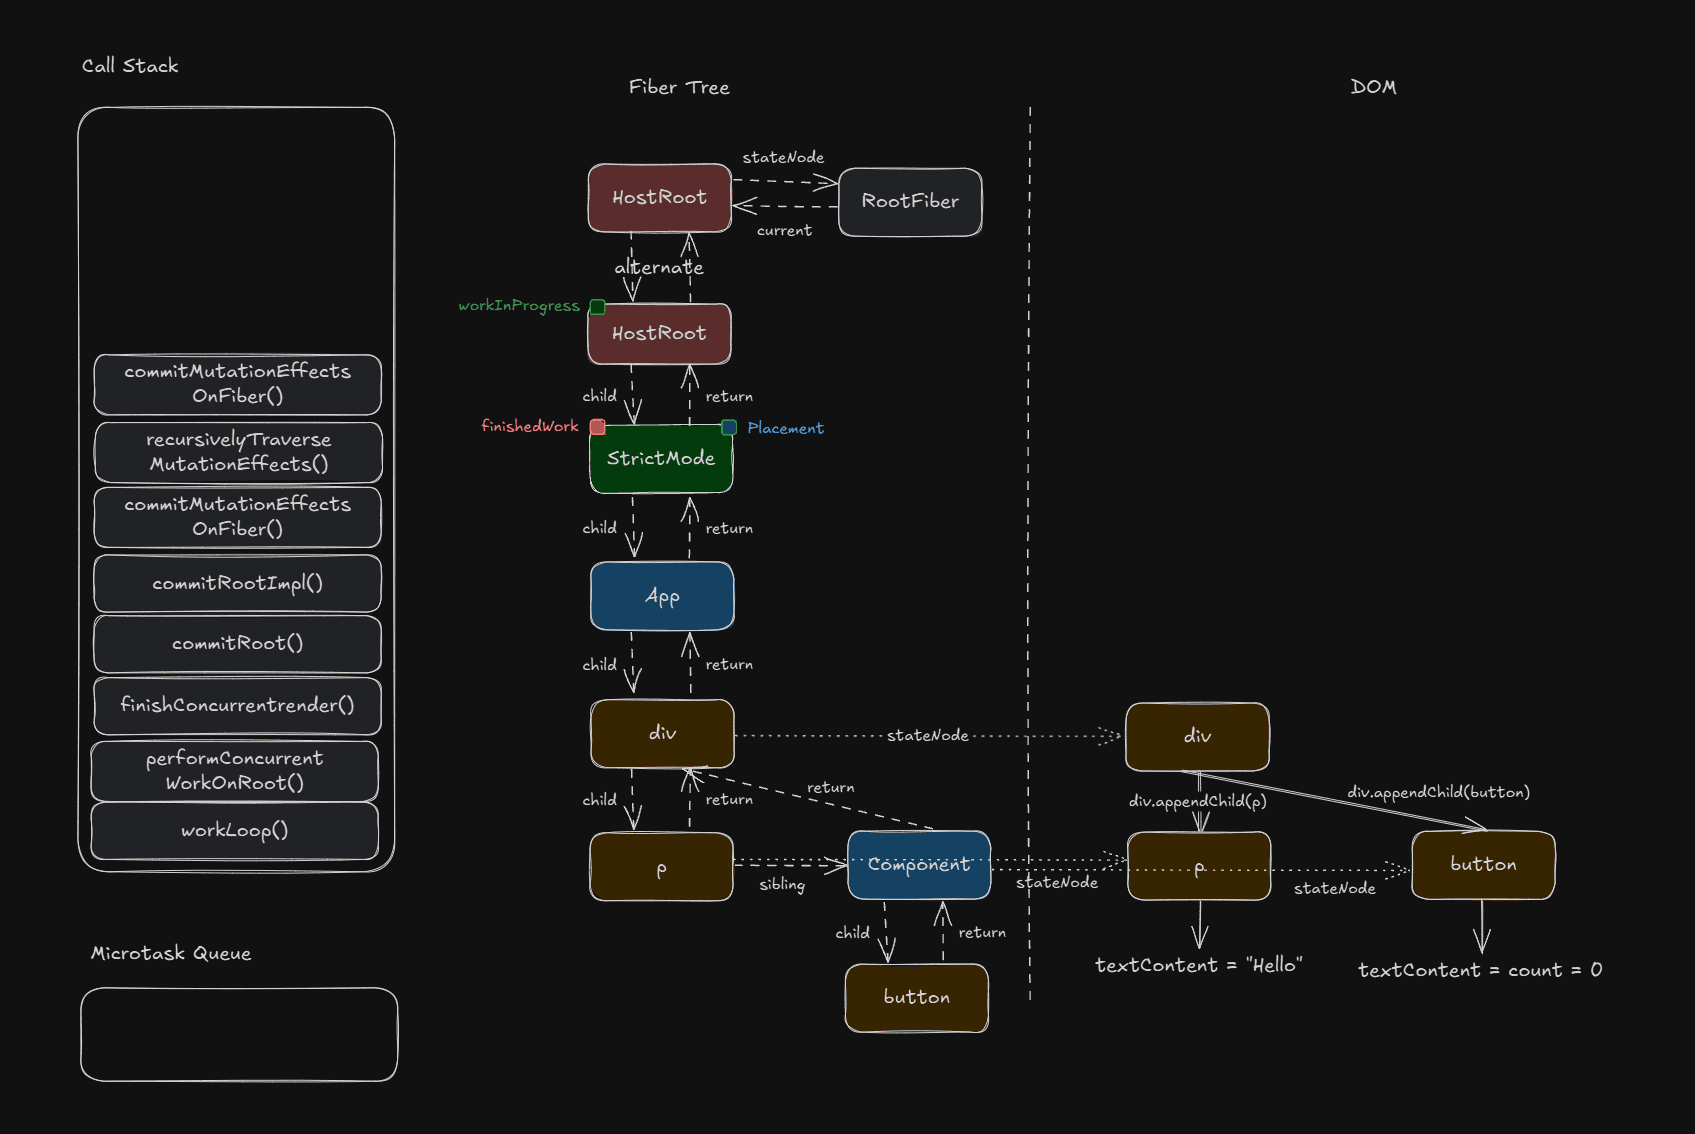Select the recursivelyTraverseMutationEffects() stack frame
The height and width of the screenshot is (1134, 1695).
[237, 452]
